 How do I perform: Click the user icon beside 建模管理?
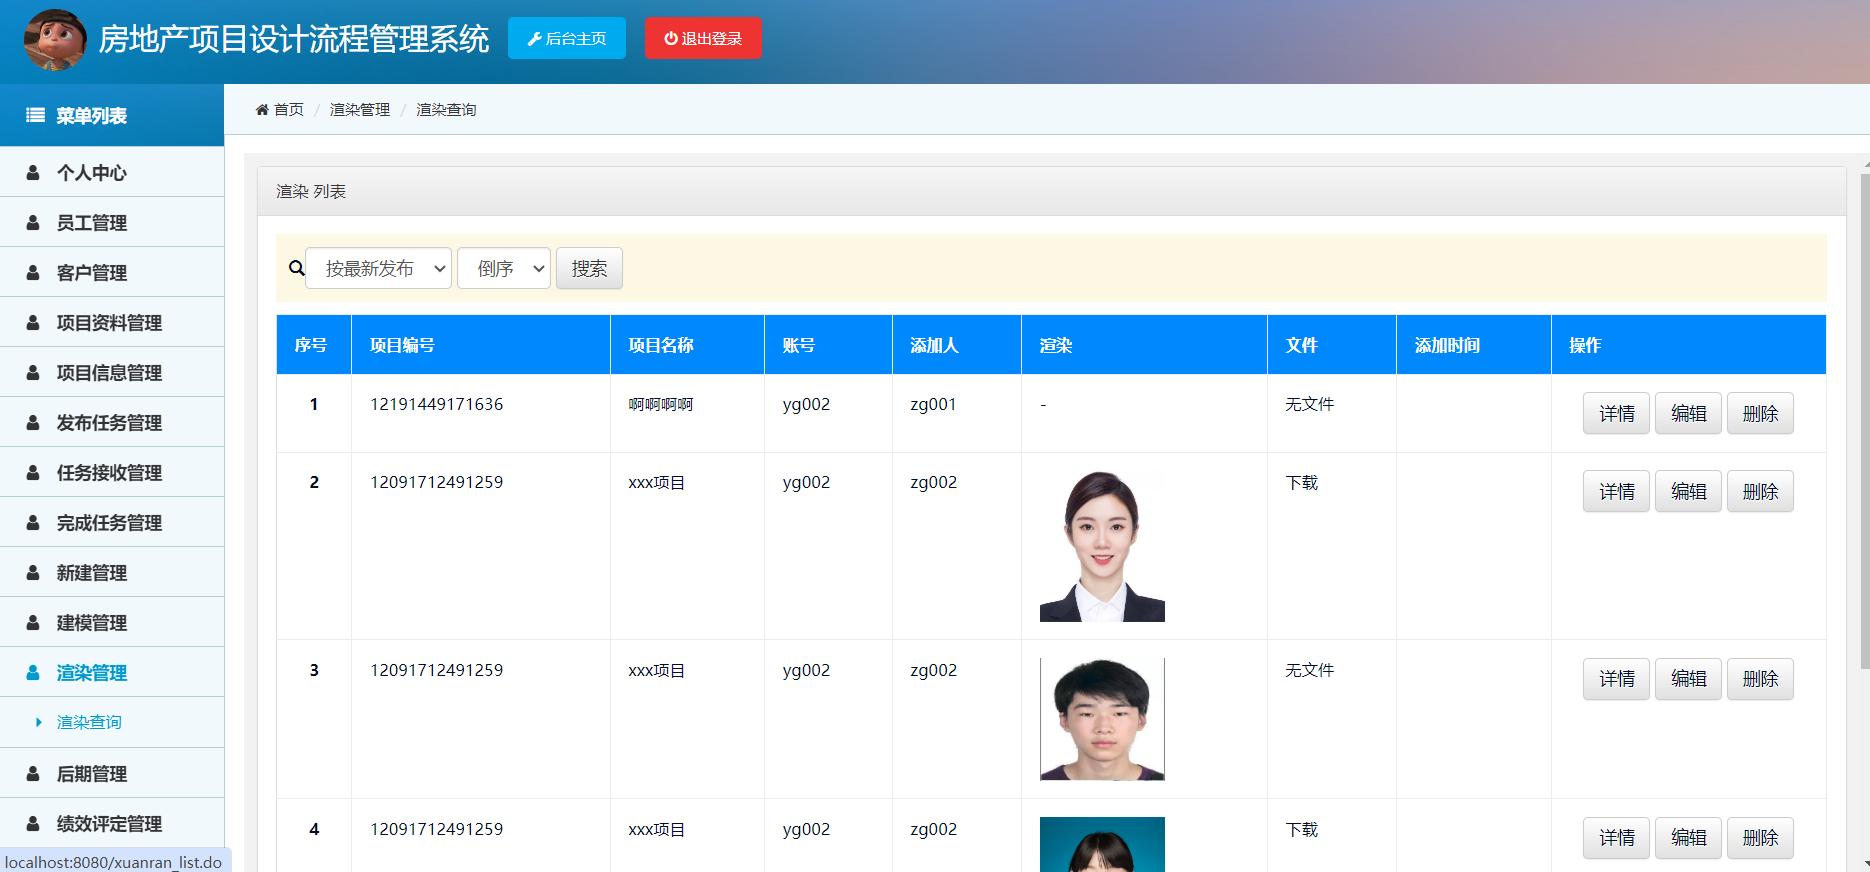pyautogui.click(x=33, y=622)
